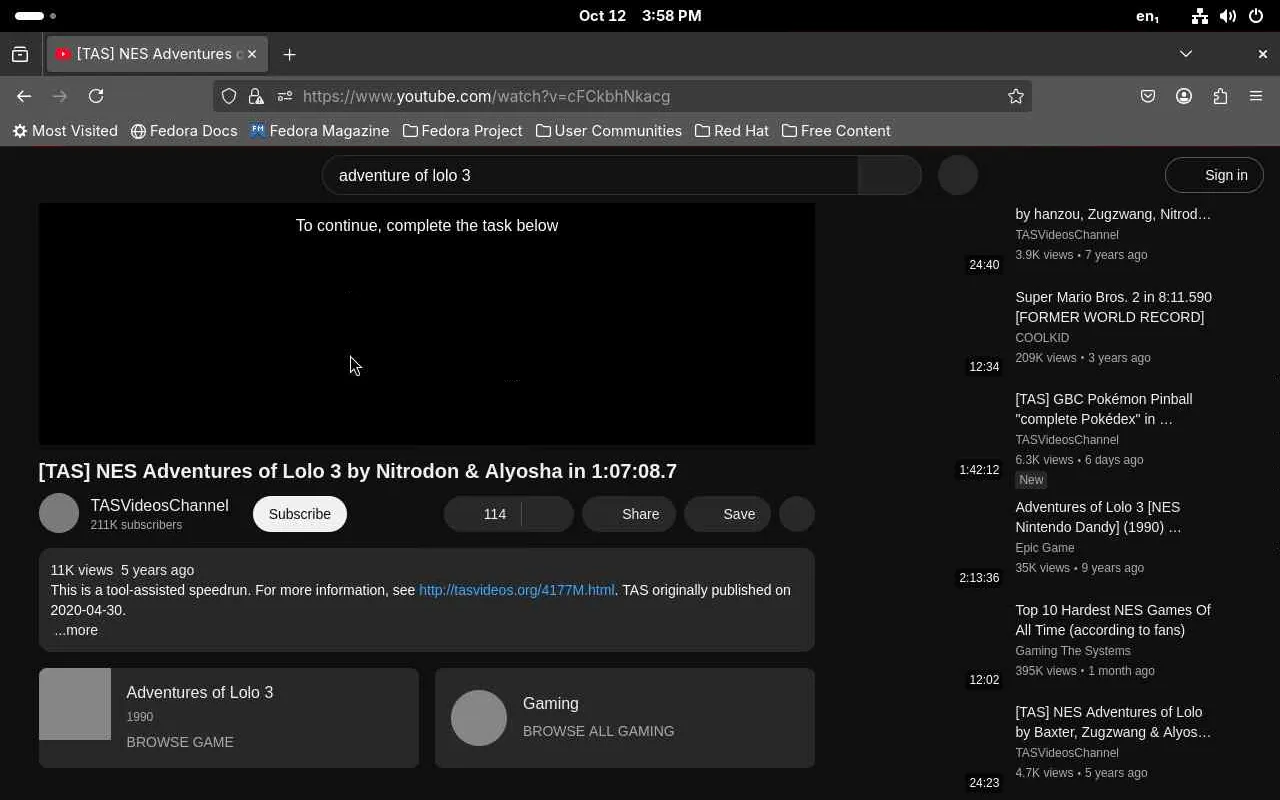The height and width of the screenshot is (800, 1280).
Task: Browse all Gaming category card
Action: [625, 718]
